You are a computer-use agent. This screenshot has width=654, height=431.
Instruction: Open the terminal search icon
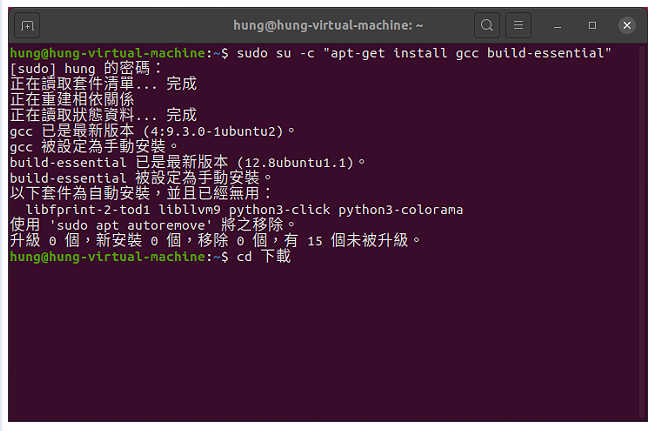[487, 25]
